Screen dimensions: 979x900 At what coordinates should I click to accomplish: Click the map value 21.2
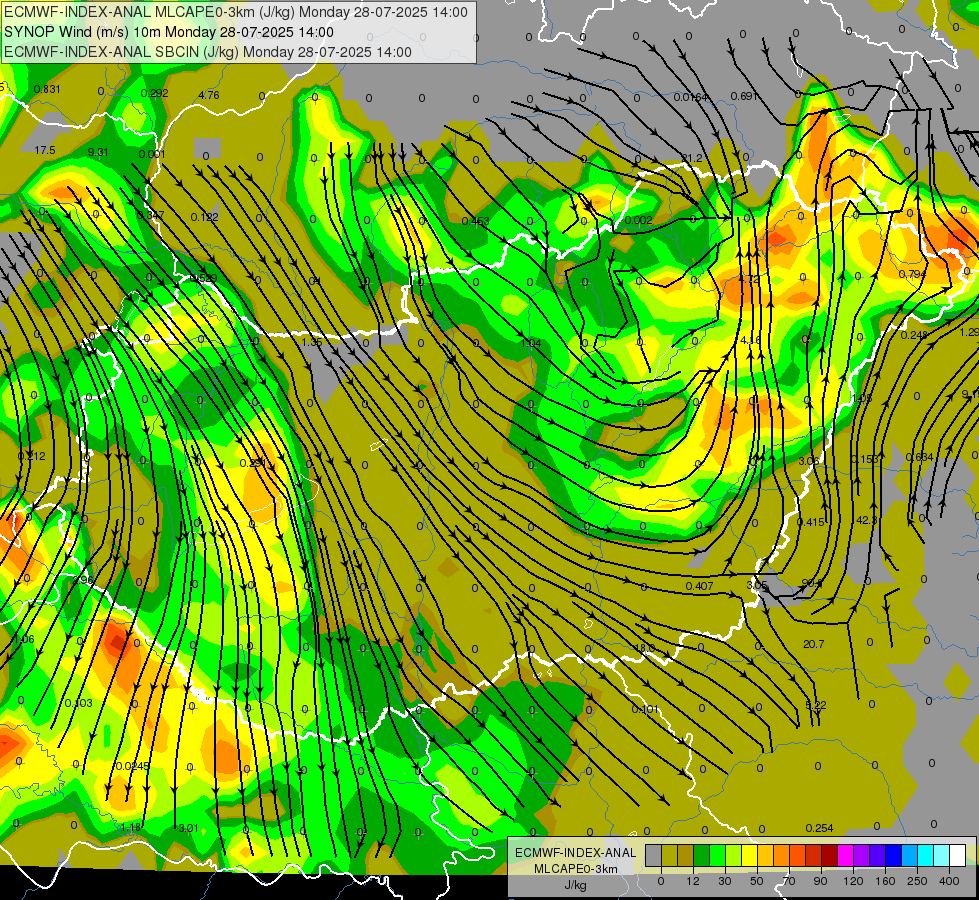(x=691, y=158)
